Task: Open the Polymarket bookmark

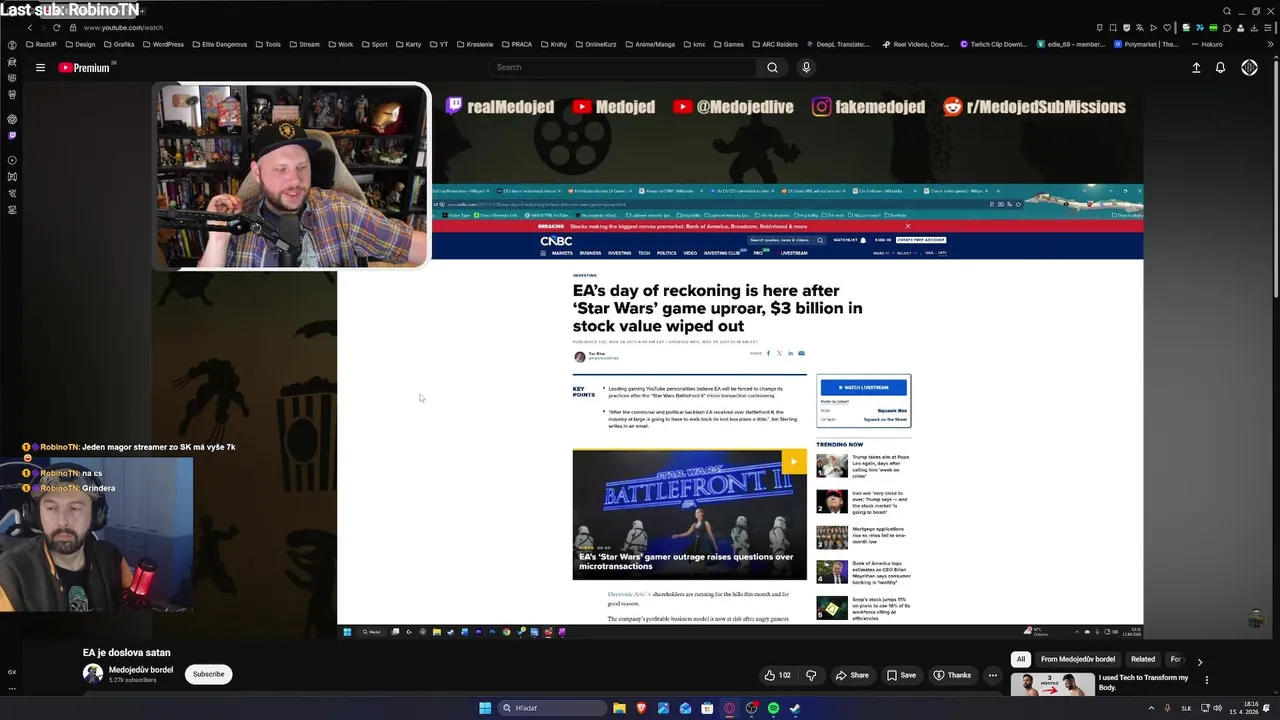Action: point(1146,44)
